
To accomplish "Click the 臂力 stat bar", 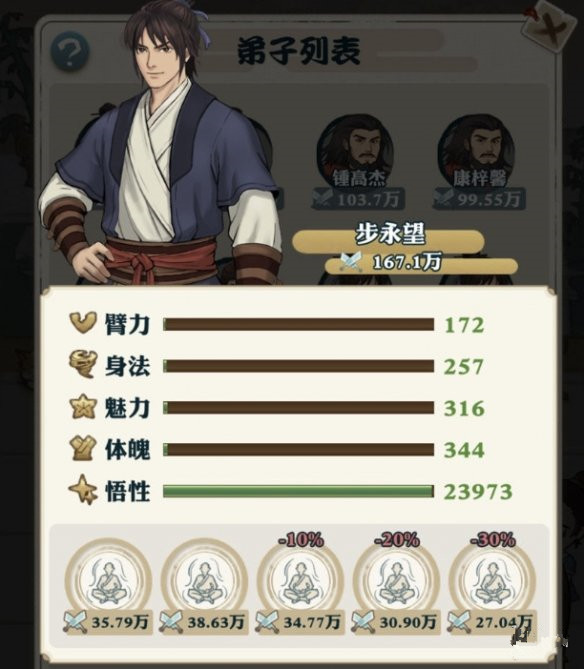I will pos(299,325).
